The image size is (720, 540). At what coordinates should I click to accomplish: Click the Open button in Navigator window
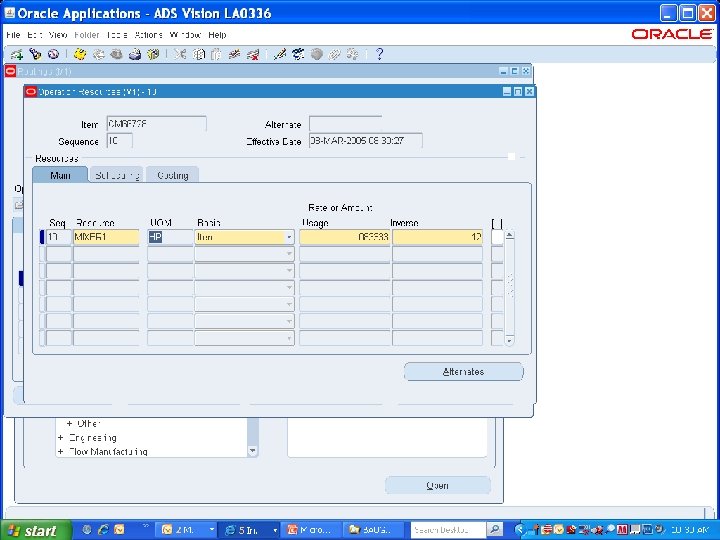pos(438,485)
